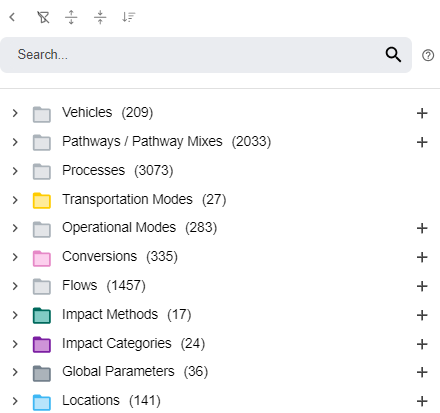Expand the Processes chevron
Image resolution: width=440 pixels, height=413 pixels.
coord(15,171)
